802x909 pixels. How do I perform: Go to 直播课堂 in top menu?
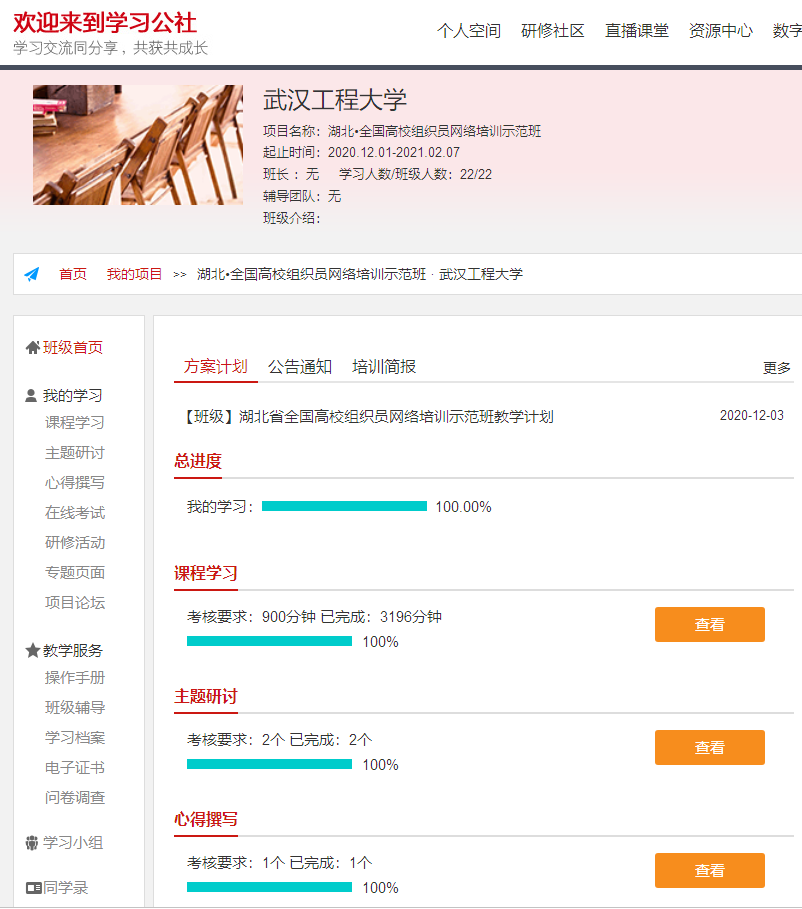637,31
